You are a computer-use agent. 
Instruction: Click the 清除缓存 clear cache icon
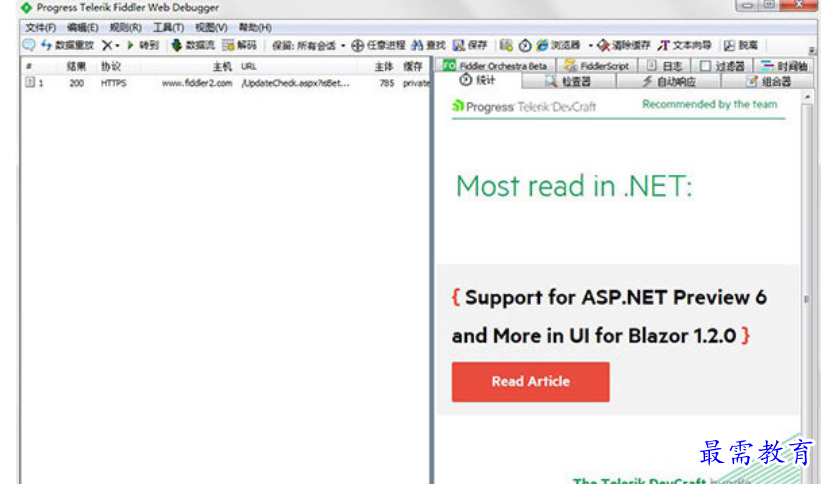(x=603, y=46)
